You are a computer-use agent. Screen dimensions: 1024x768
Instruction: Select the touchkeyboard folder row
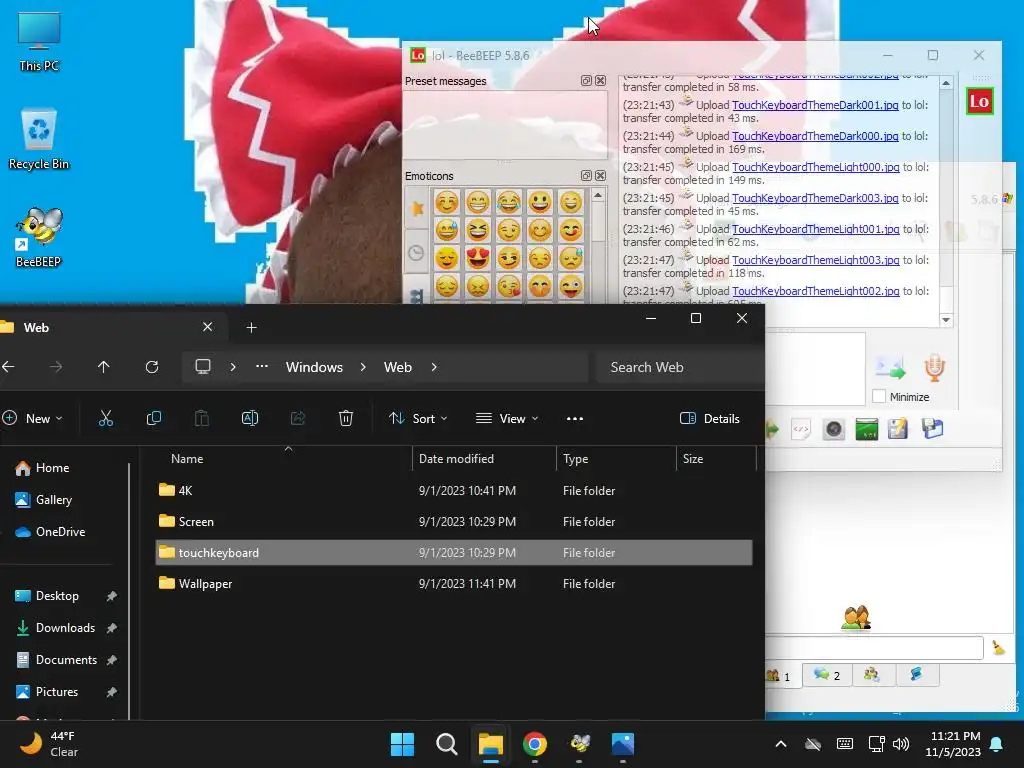[x=454, y=552]
